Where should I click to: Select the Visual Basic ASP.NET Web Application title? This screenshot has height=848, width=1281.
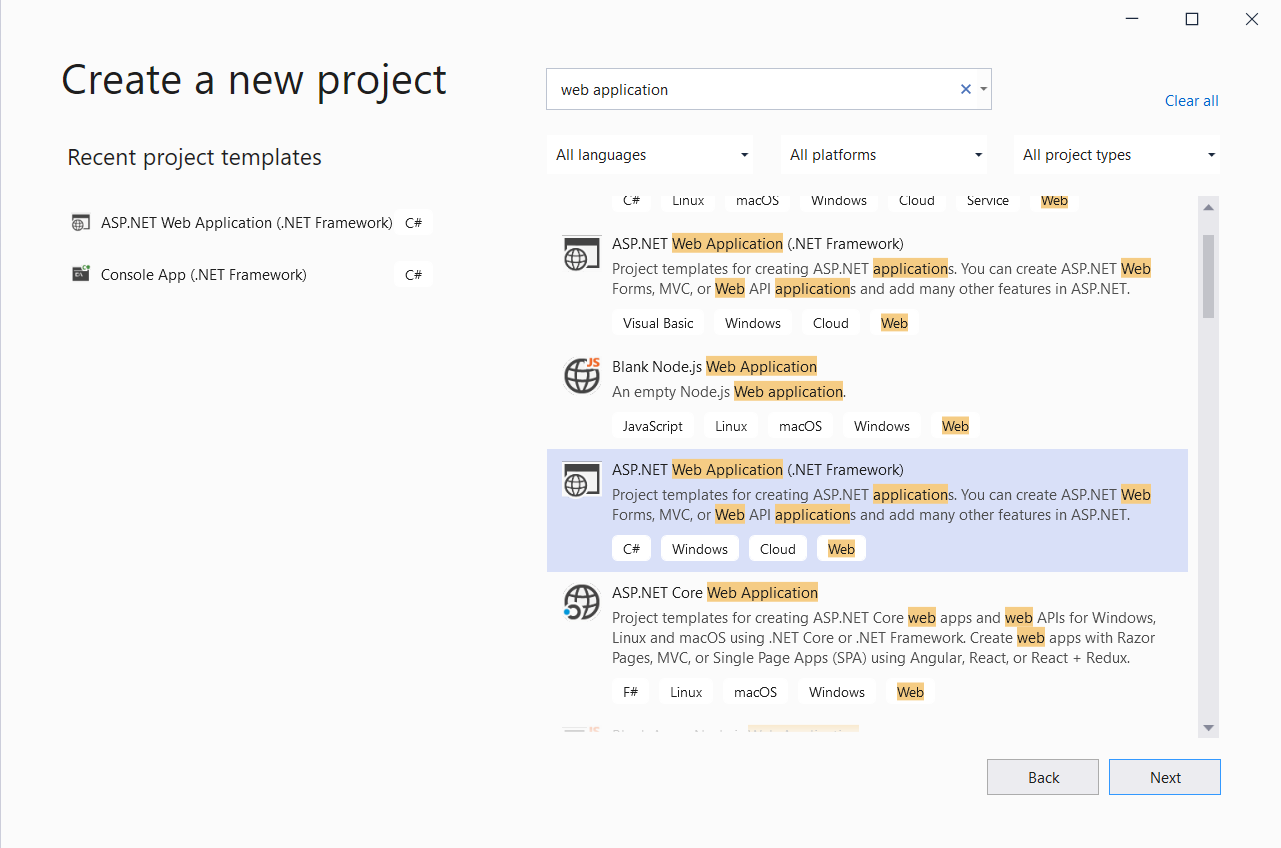758,244
